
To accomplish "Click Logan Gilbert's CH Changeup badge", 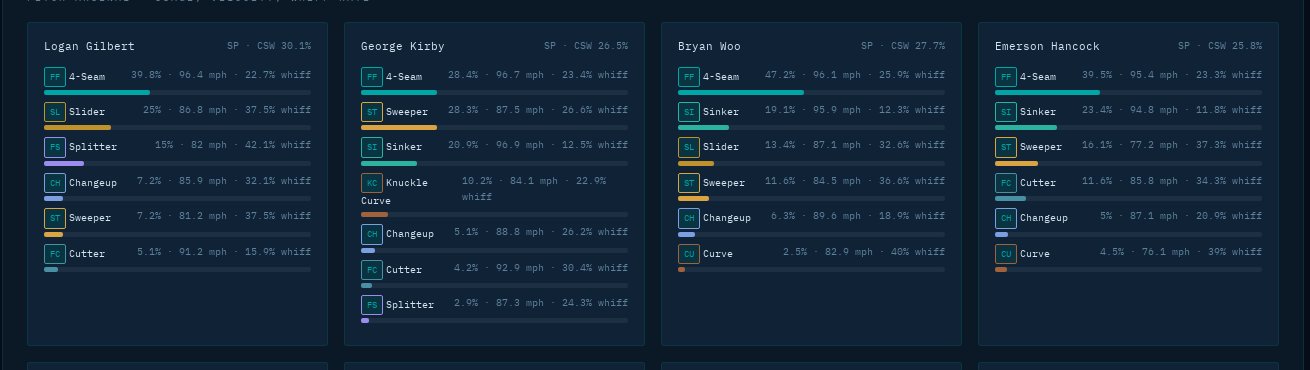I will (x=54, y=183).
